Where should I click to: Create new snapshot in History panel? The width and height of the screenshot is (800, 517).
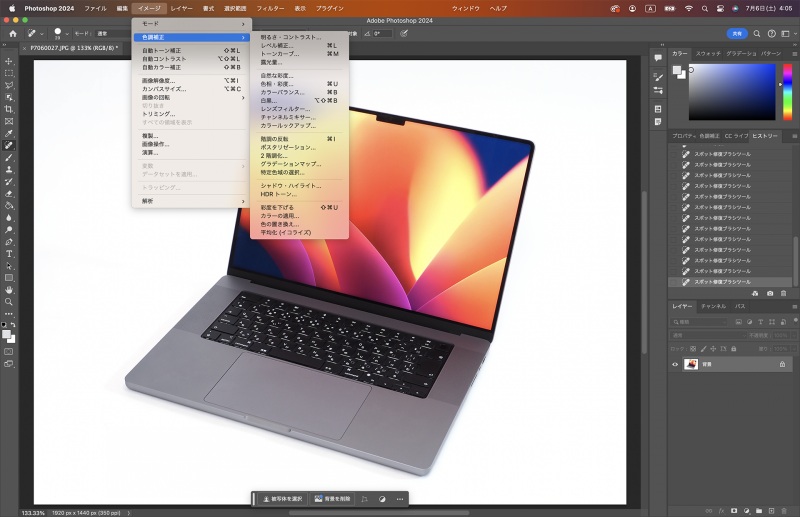tap(770, 293)
